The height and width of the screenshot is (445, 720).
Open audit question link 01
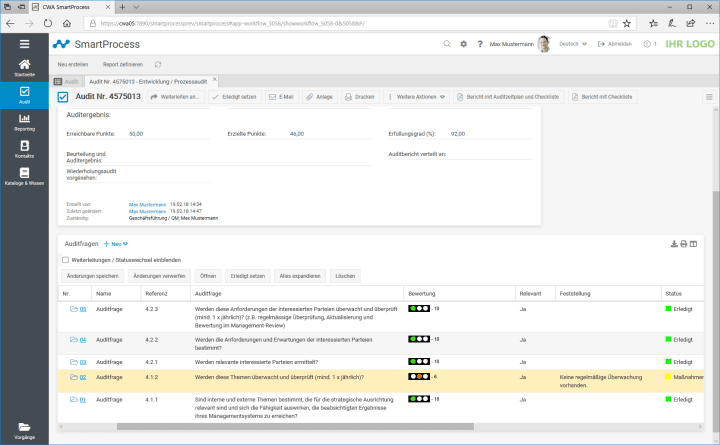(83, 400)
